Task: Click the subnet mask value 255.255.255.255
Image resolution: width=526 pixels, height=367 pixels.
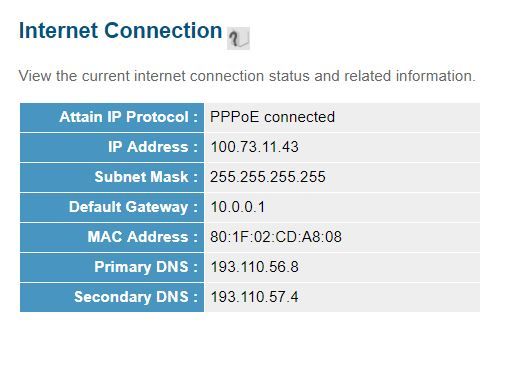Action: (x=268, y=177)
